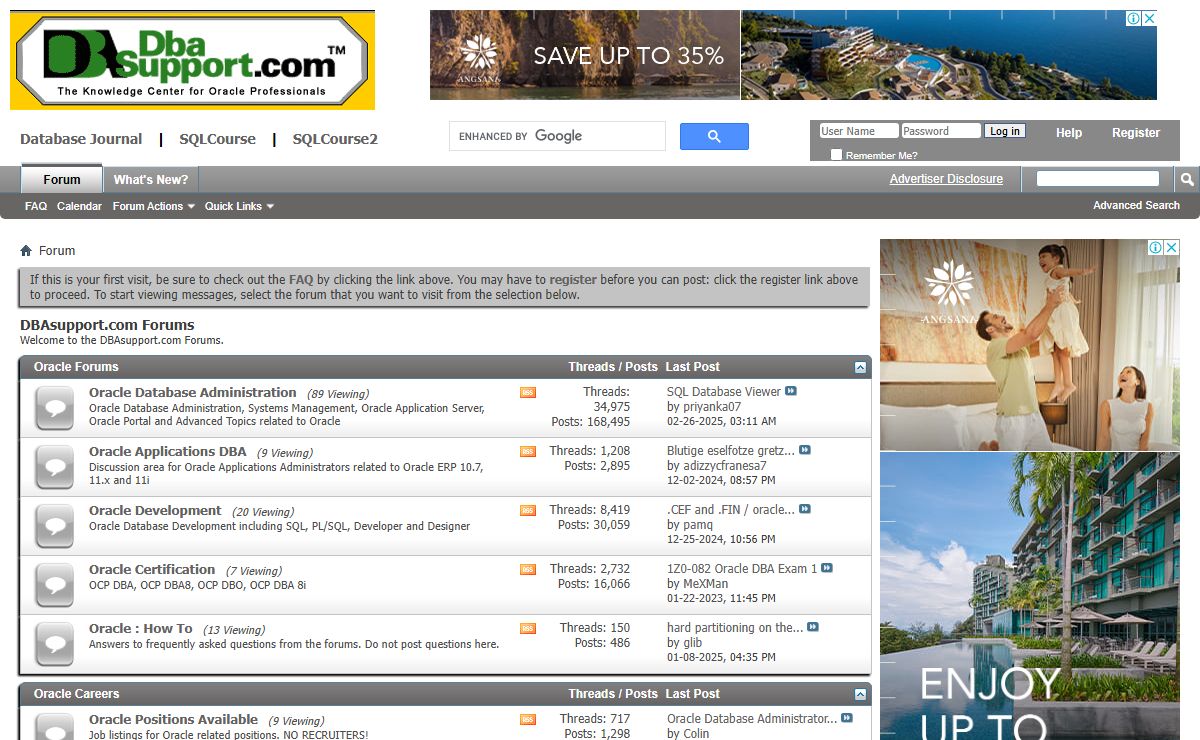Collapse the Oracle Forums category
The height and width of the screenshot is (740, 1200).
[x=860, y=367]
